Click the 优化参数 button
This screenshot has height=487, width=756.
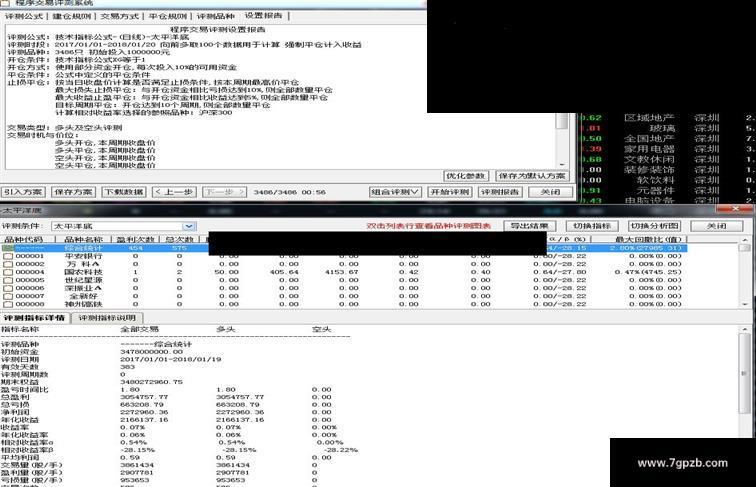(466, 176)
